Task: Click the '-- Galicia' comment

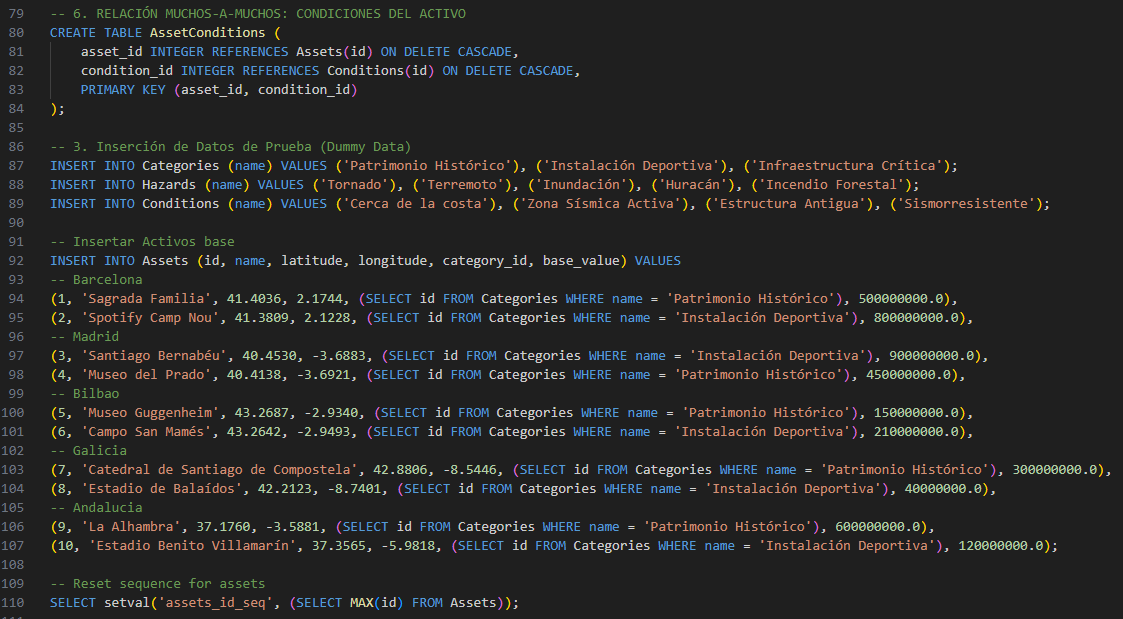Action: click(x=88, y=451)
